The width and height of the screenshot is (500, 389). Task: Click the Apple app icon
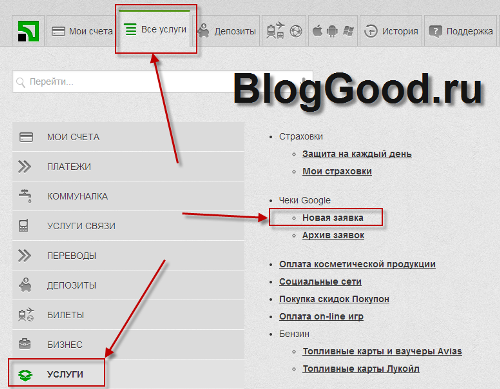(x=317, y=31)
